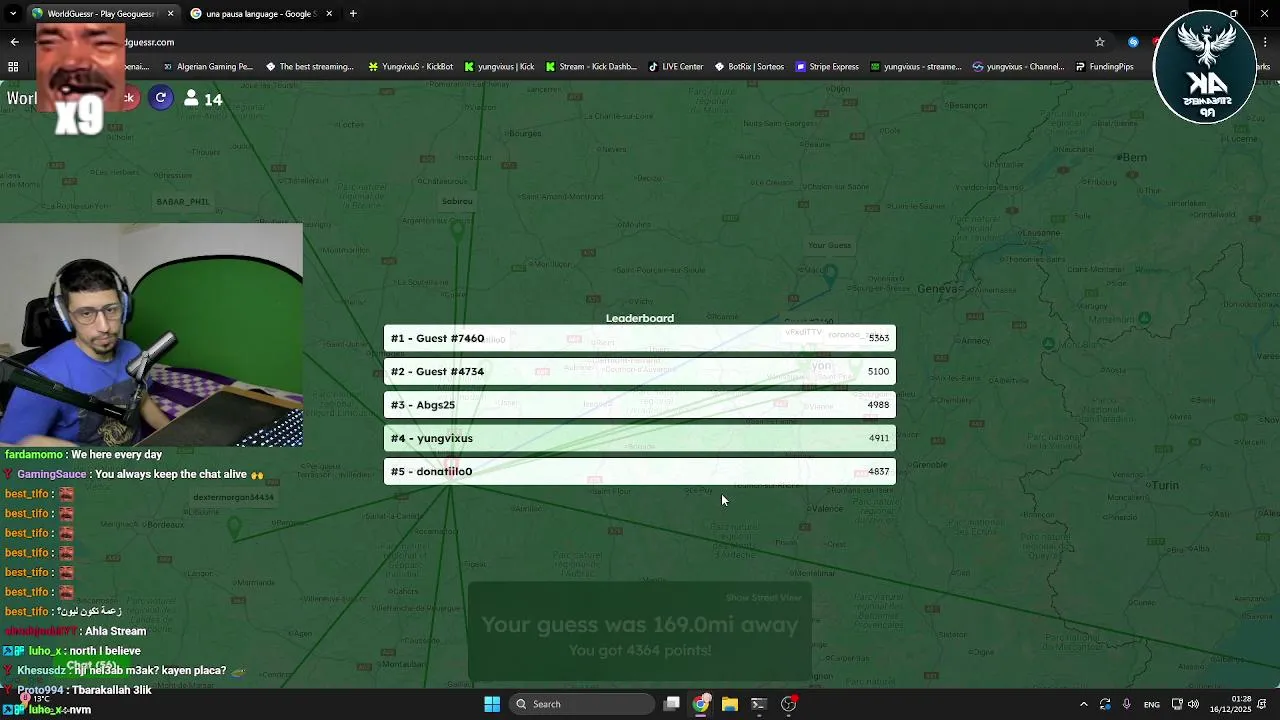Click the AK Streamer logo badge
The width and height of the screenshot is (1280, 720).
[1205, 67]
